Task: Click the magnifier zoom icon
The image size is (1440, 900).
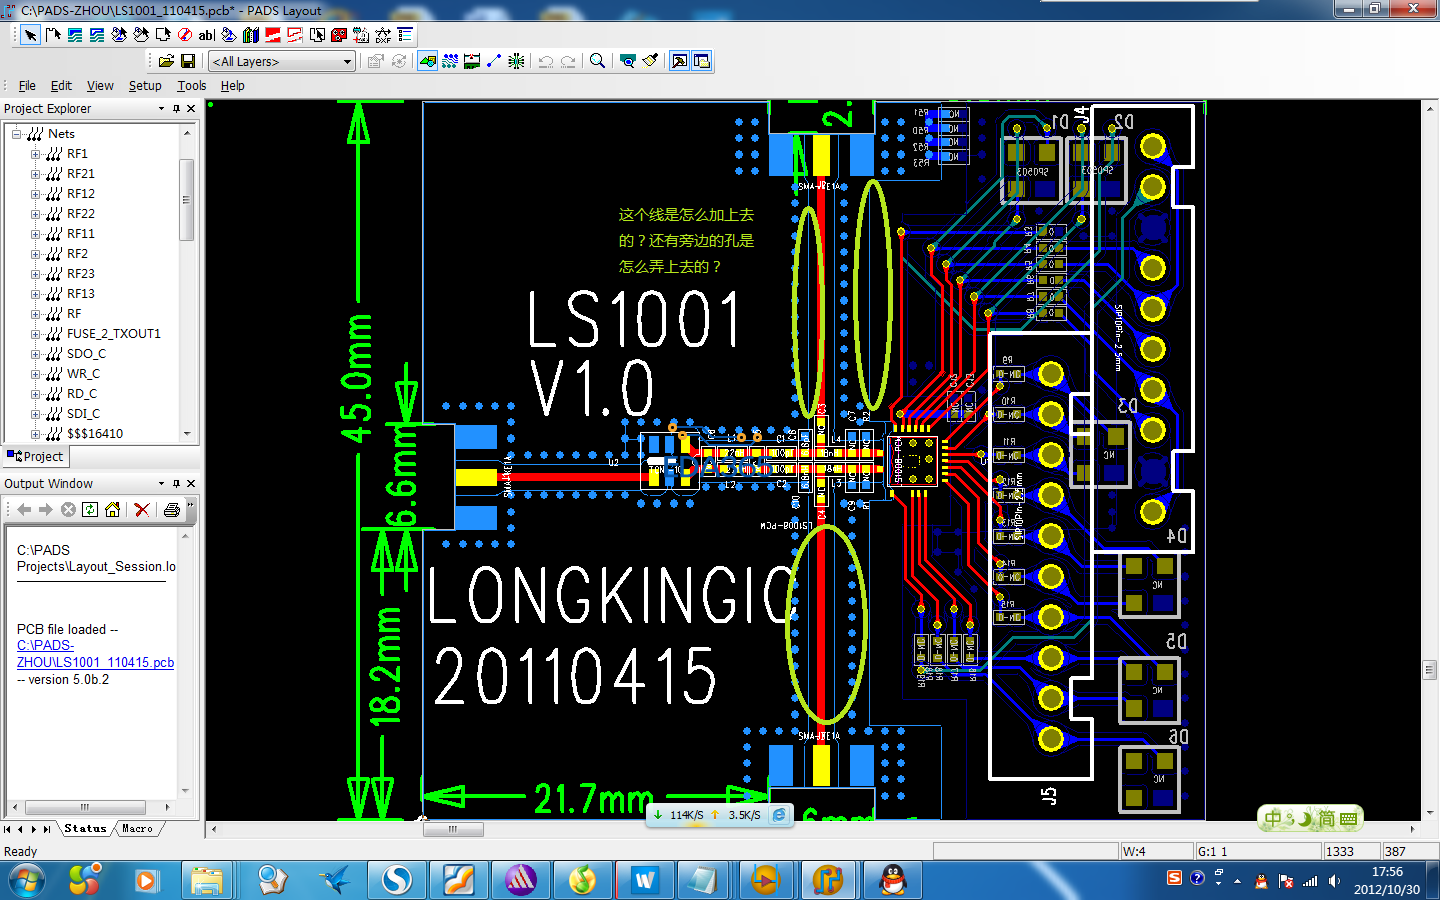Action: [597, 61]
